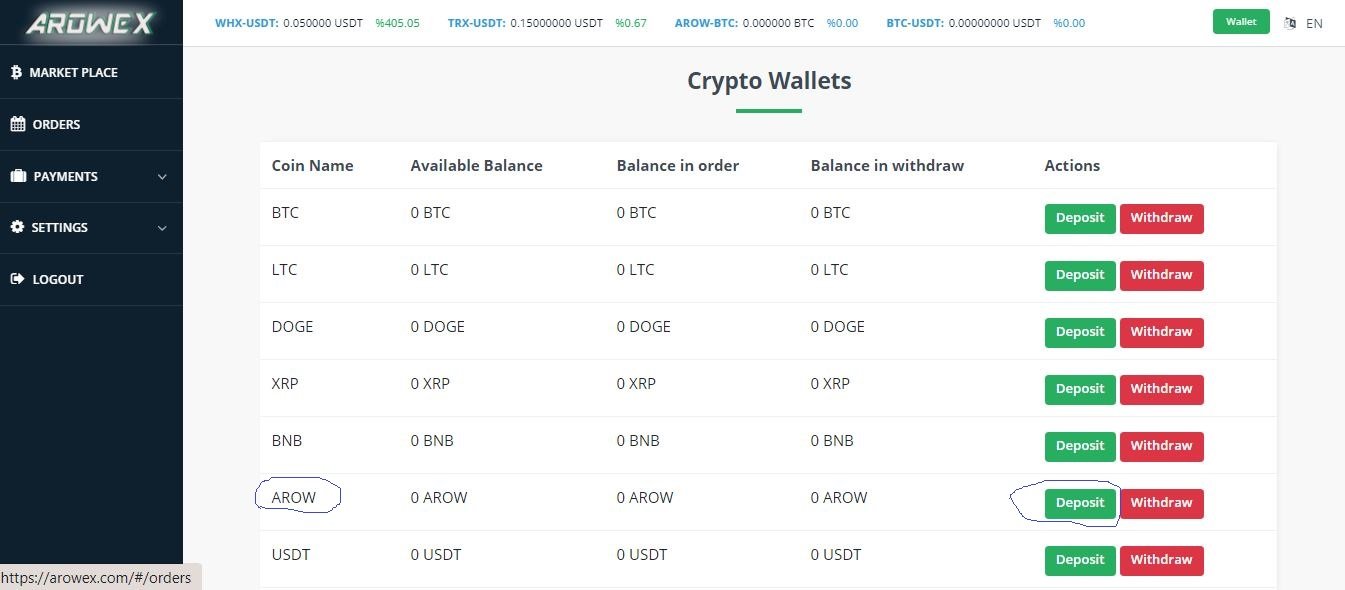This screenshot has width=1345, height=590.
Task: Open the AROW-BTC ticker pair
Action: pyautogui.click(x=706, y=23)
